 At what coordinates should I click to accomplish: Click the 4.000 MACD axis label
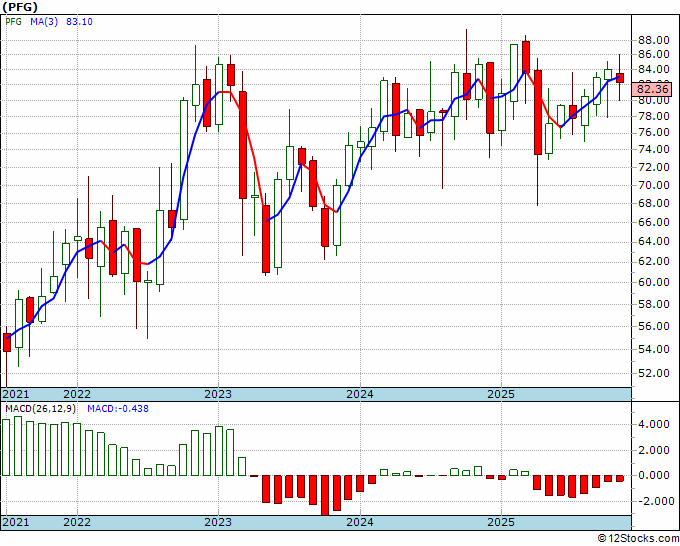tap(654, 424)
